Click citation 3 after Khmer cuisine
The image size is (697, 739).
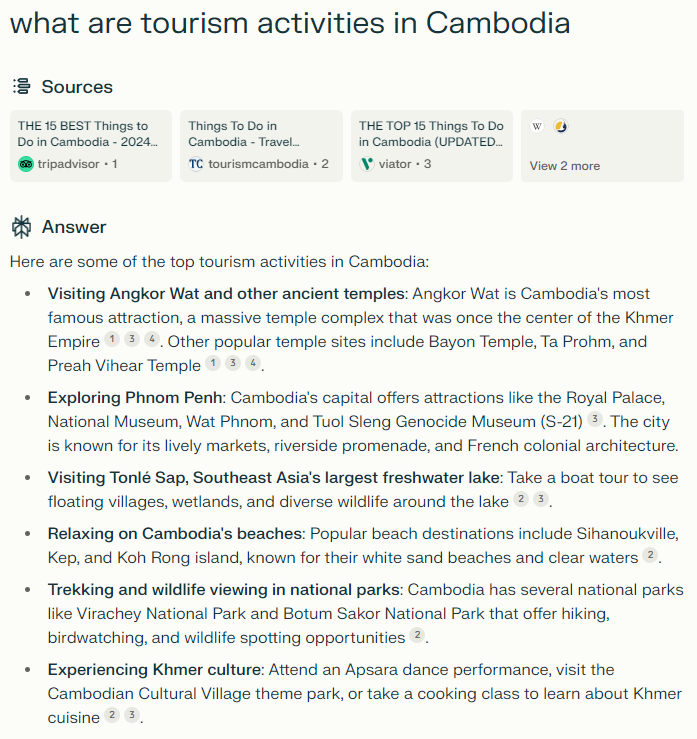131,716
